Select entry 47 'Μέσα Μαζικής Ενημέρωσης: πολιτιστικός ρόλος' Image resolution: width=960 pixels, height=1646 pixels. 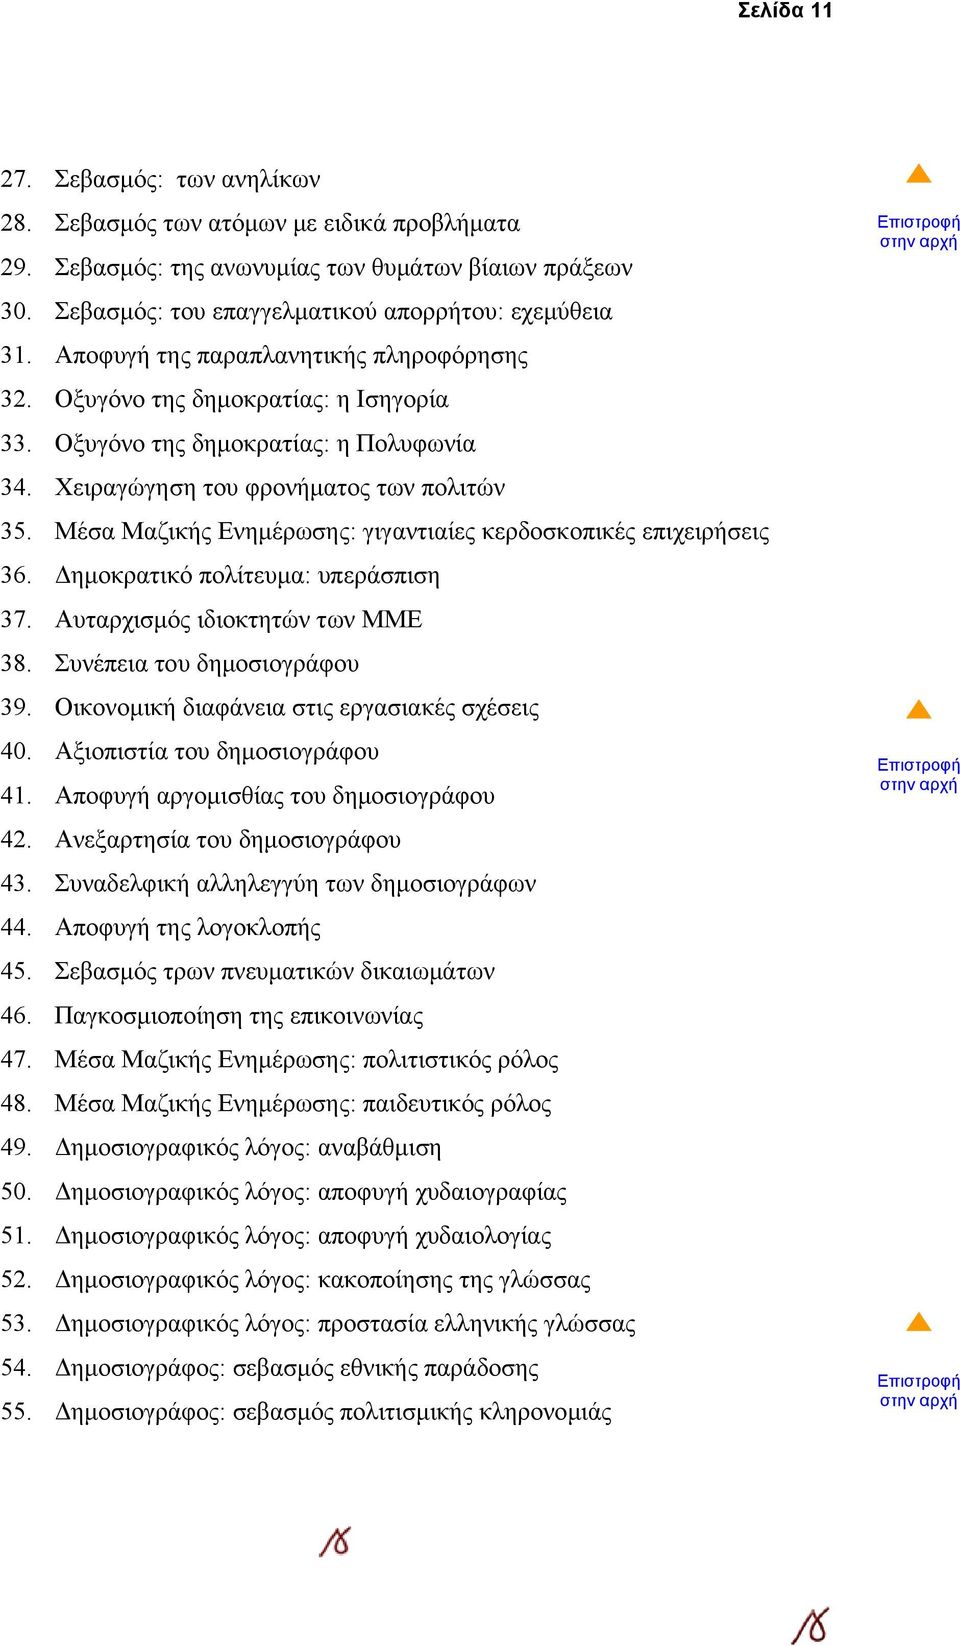pyautogui.click(x=306, y=1060)
